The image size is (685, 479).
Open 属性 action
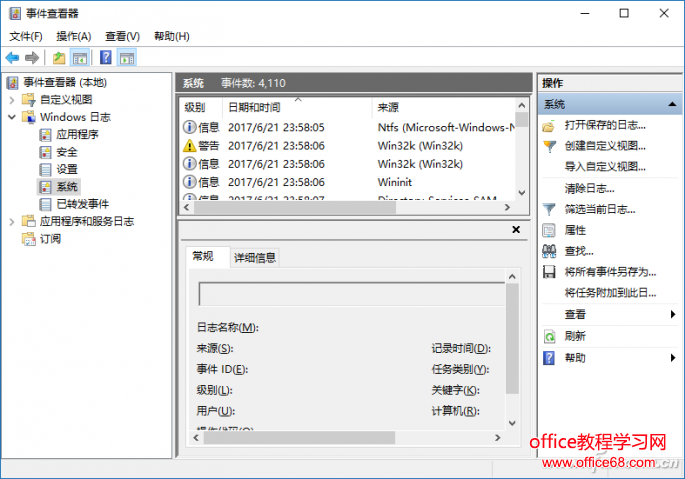tap(575, 230)
